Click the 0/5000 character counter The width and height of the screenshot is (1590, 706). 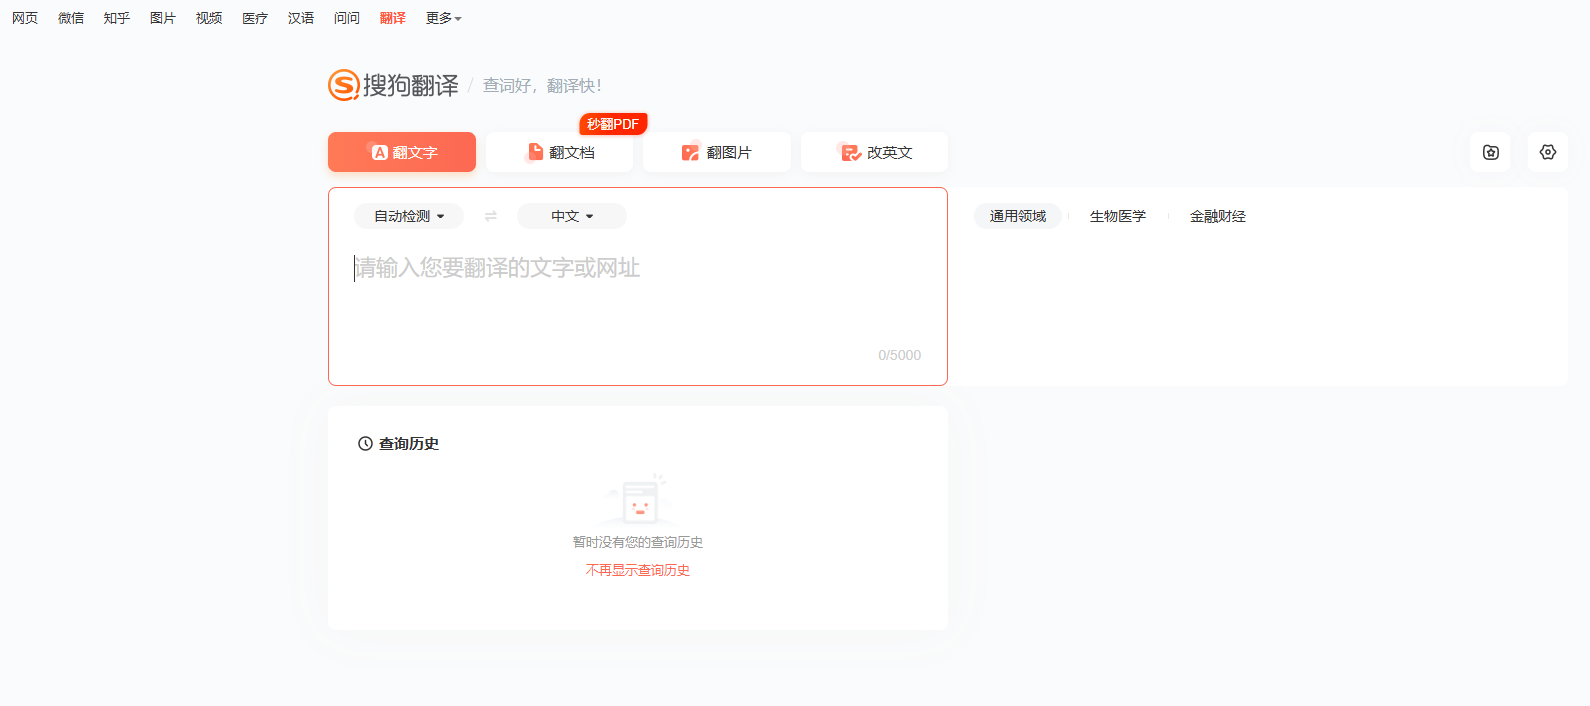point(900,355)
